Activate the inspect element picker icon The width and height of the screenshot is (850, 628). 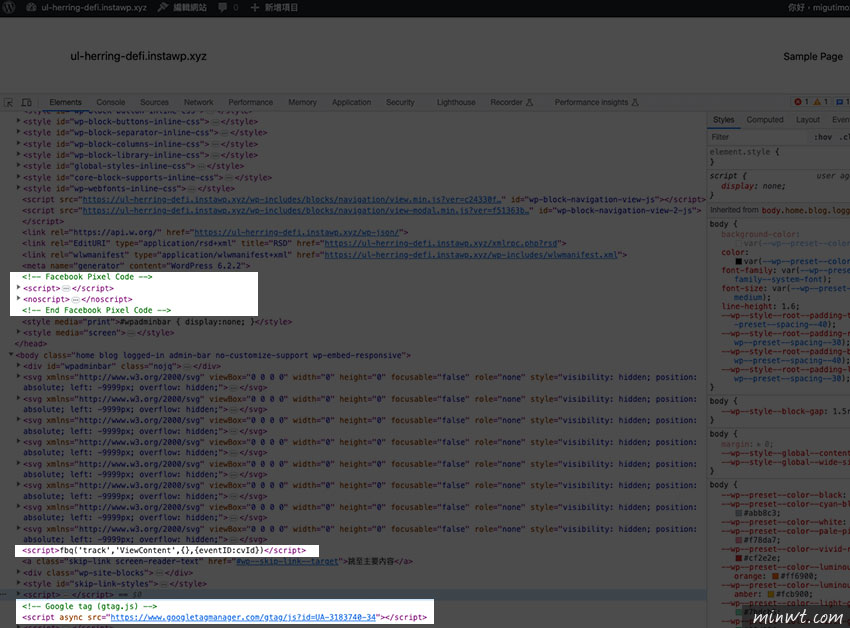pos(9,102)
